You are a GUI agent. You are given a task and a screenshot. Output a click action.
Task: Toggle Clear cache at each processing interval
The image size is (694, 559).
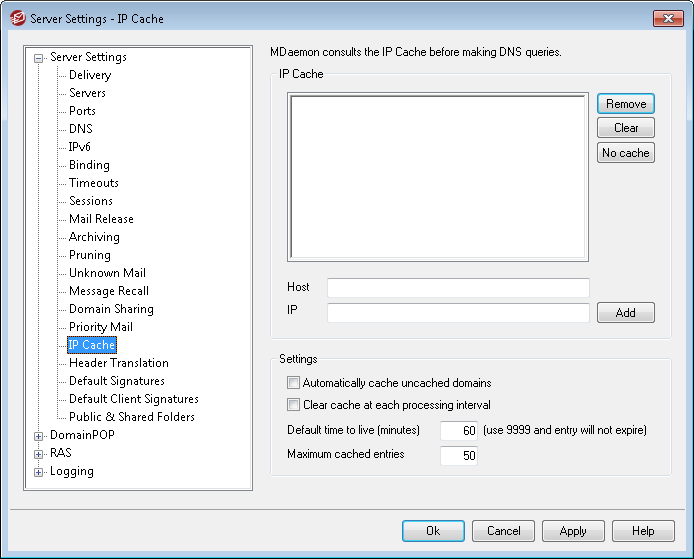click(x=293, y=405)
